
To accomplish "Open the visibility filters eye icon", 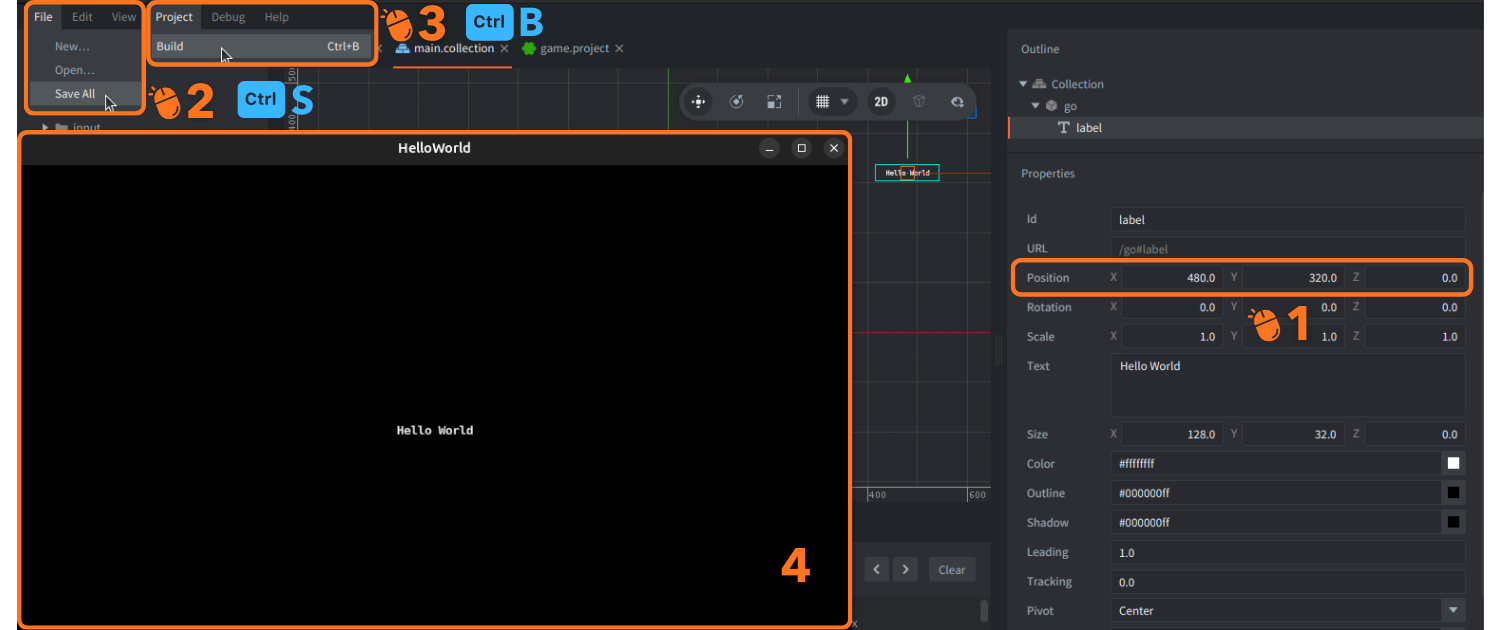I will [x=957, y=102].
